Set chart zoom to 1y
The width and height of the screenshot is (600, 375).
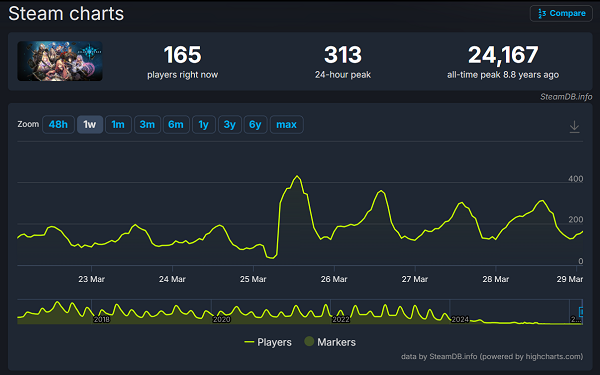tap(204, 124)
